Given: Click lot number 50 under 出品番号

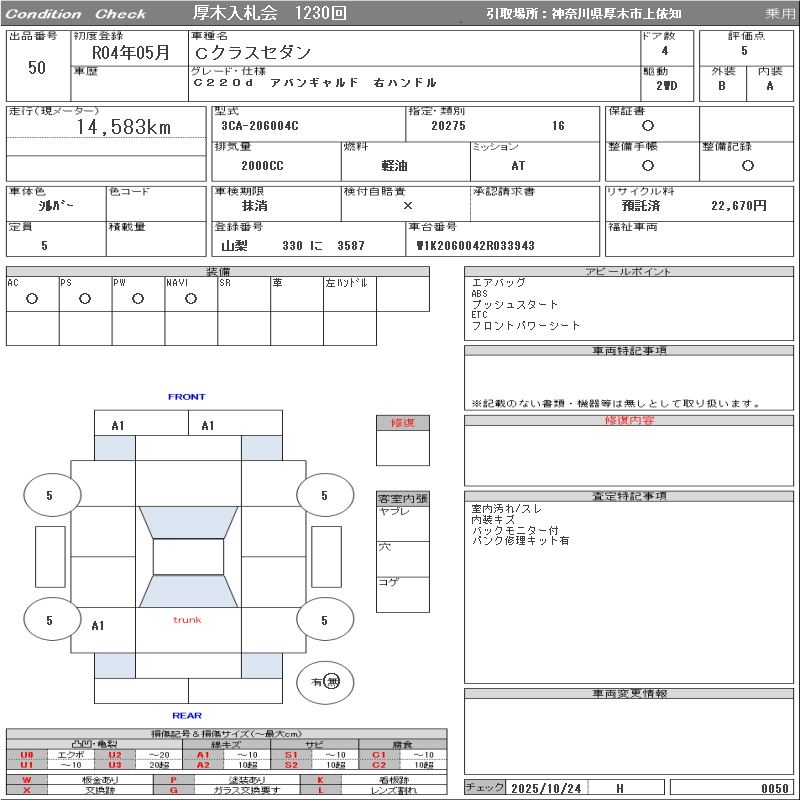Looking at the screenshot, I should 37,68.
